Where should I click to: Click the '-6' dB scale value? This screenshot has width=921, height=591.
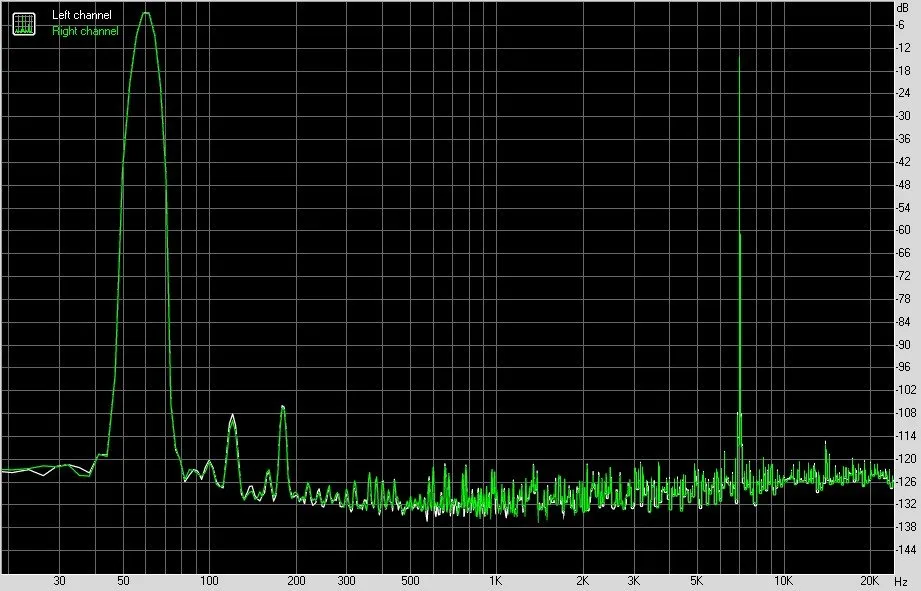(x=900, y=25)
